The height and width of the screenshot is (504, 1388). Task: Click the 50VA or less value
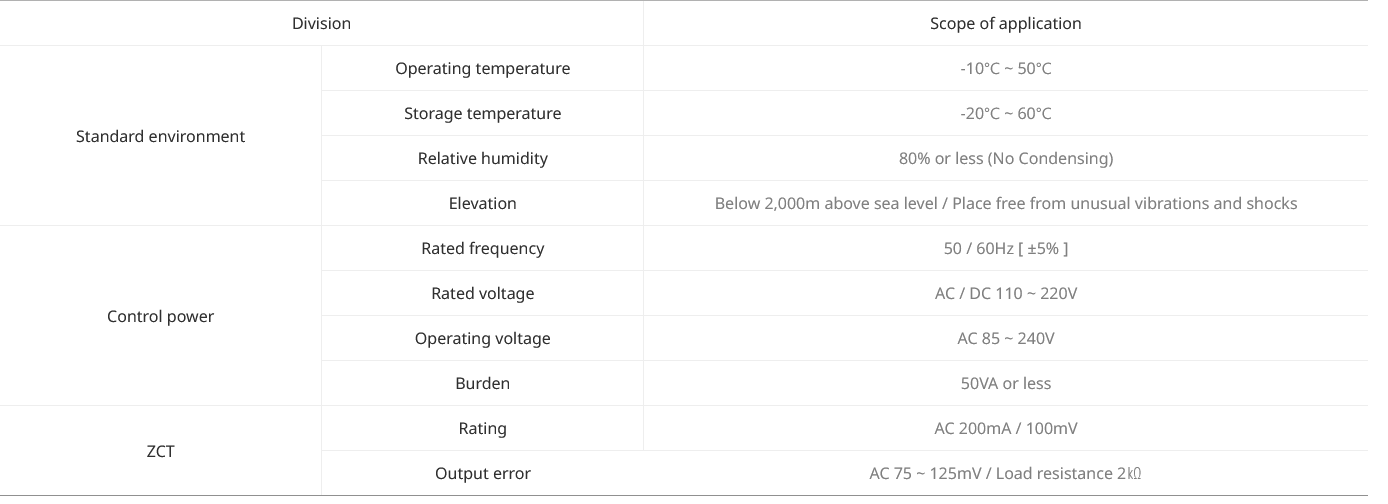1005,383
